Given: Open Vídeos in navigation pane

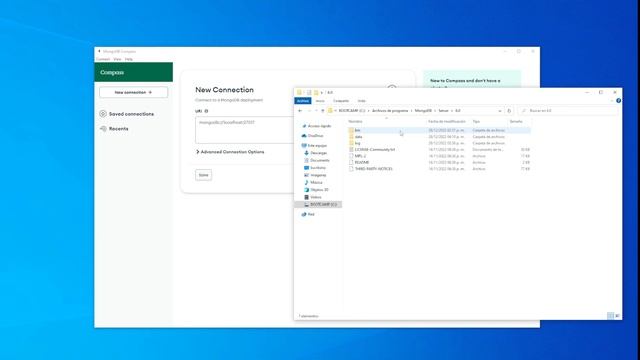Looking at the screenshot, I should pyautogui.click(x=313, y=197).
